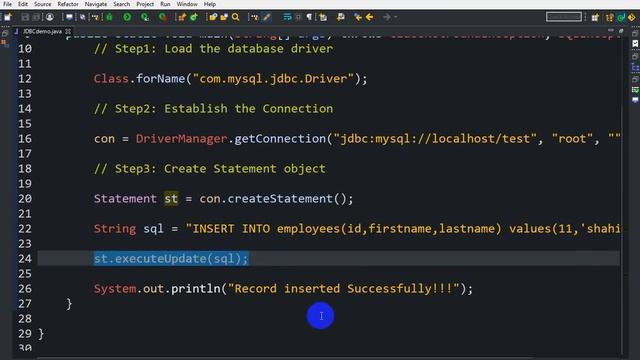Click the Outline view icon in right trim
Viewport: 640px width, 360px height.
[x=635, y=68]
